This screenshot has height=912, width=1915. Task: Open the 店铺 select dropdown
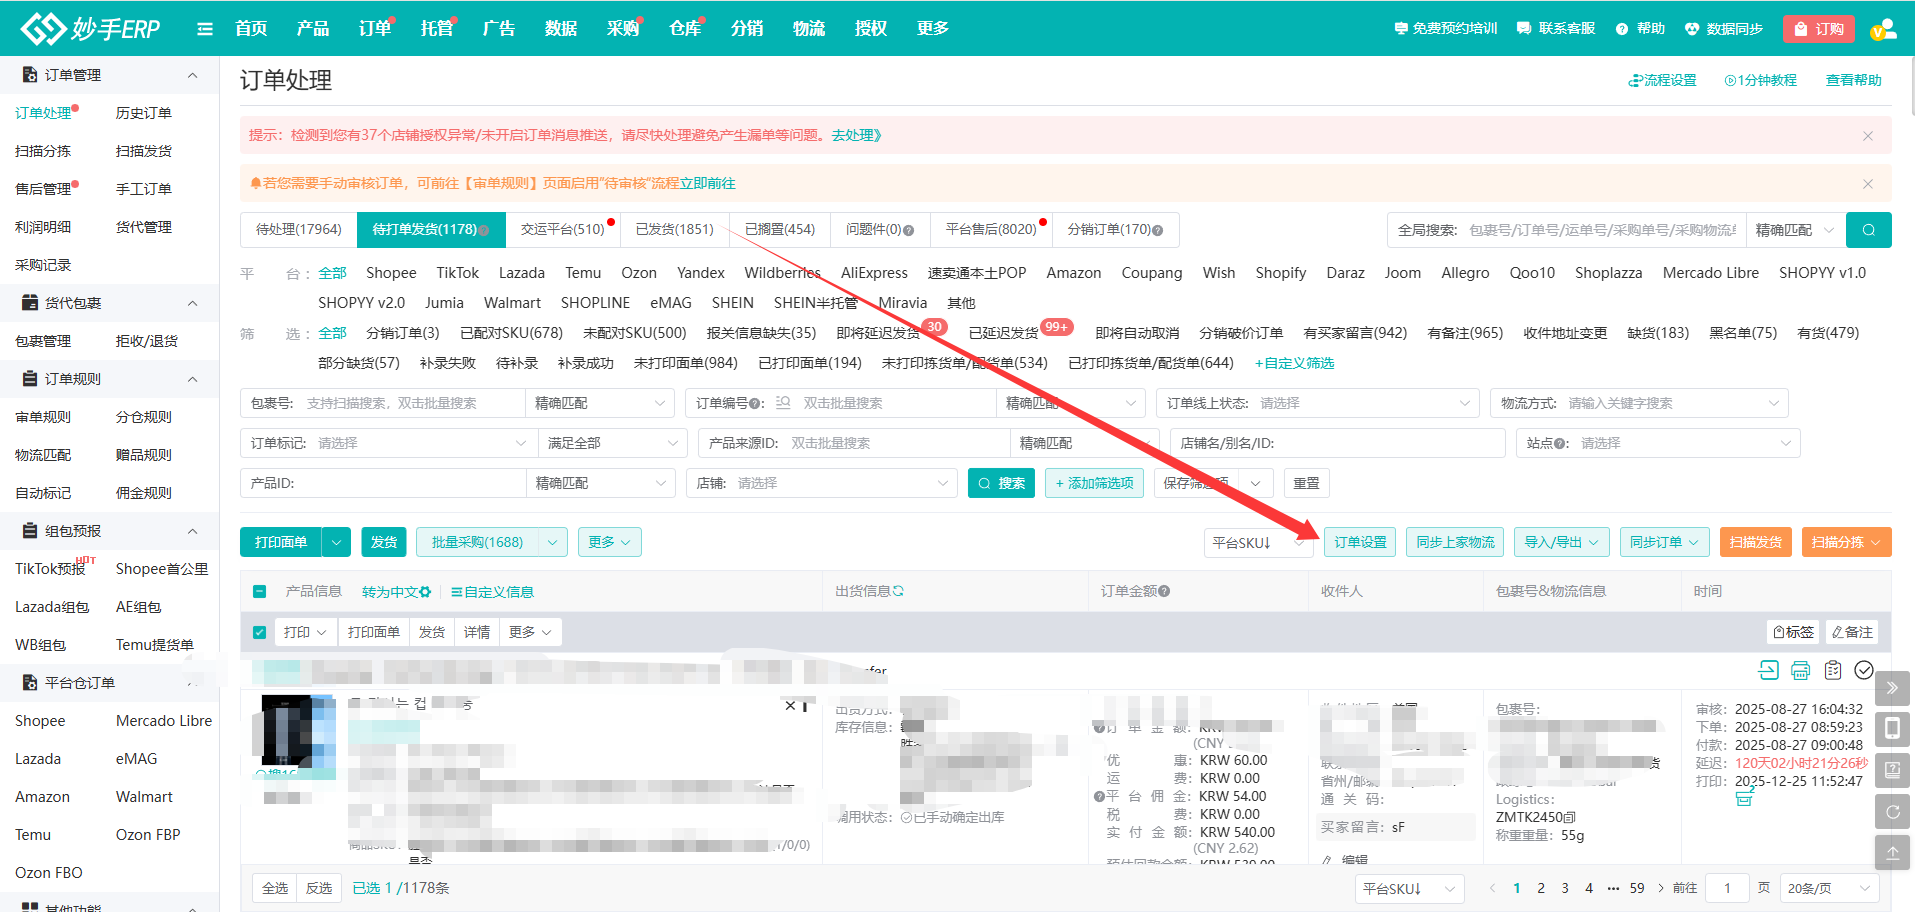[822, 483]
